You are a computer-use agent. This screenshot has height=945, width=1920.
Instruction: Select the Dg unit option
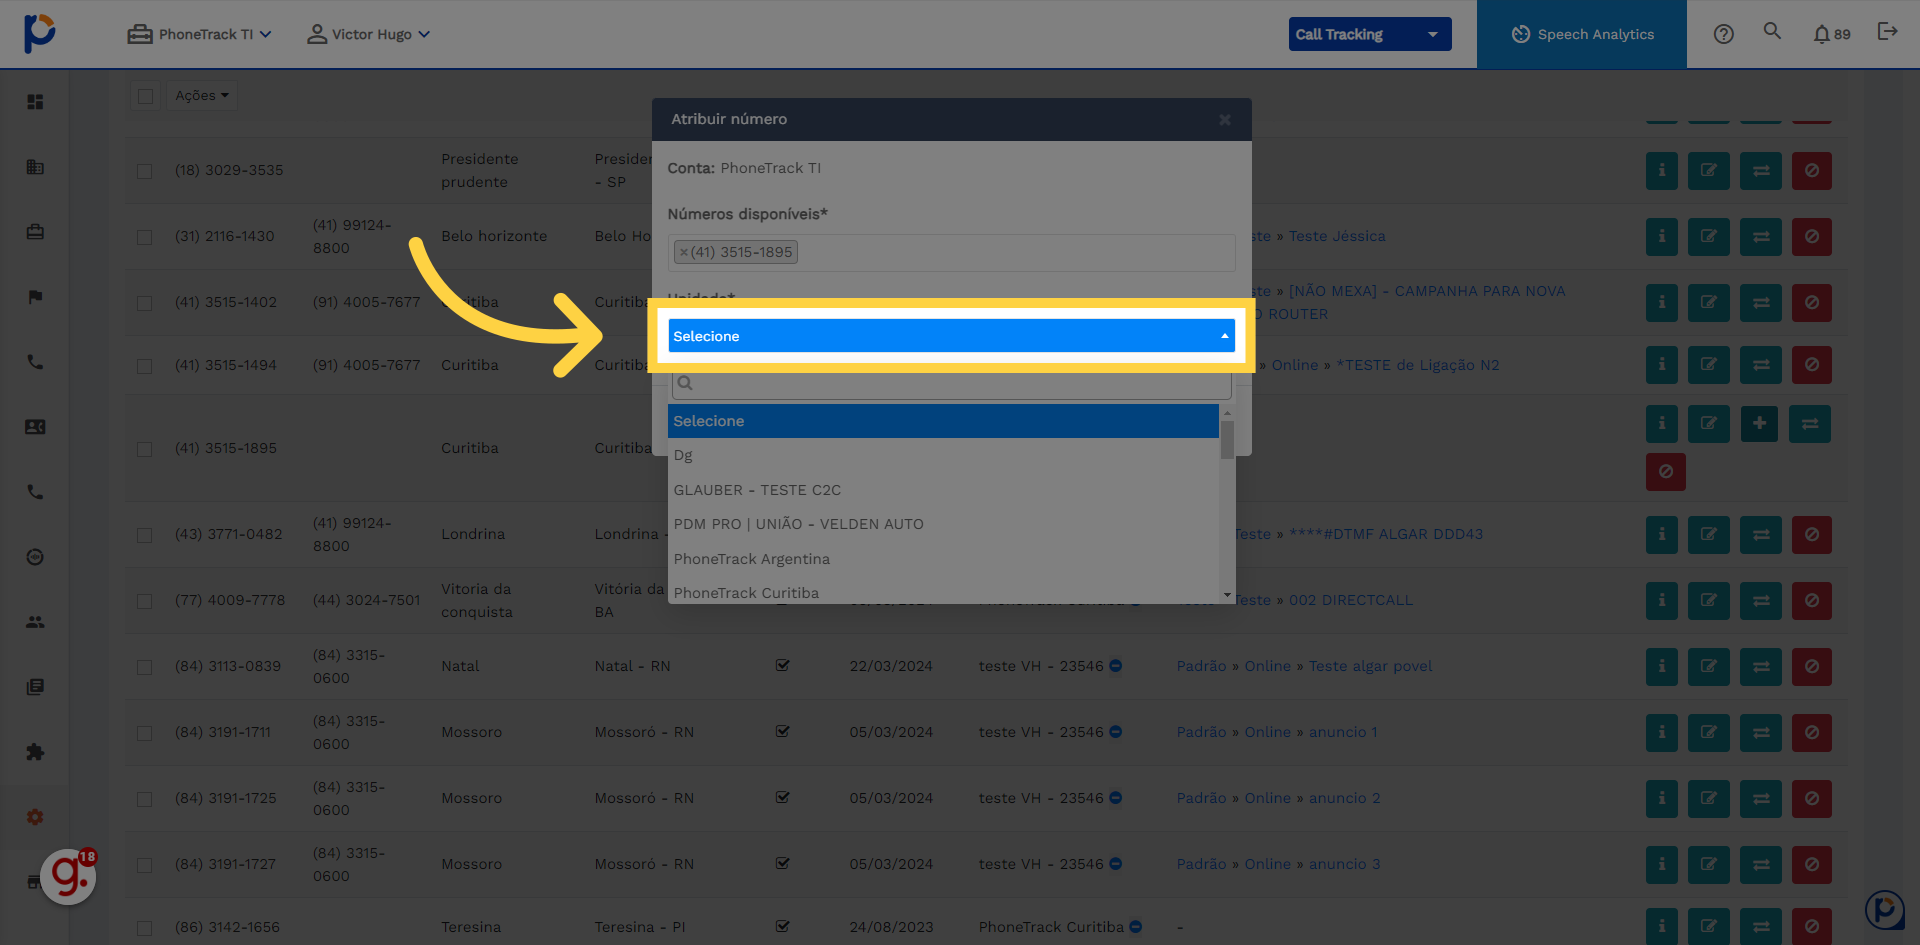[943, 455]
